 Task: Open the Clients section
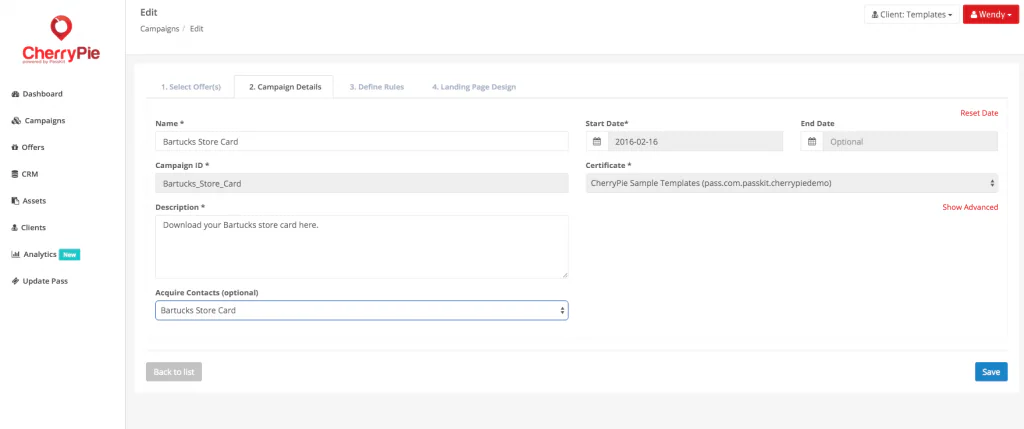point(33,228)
